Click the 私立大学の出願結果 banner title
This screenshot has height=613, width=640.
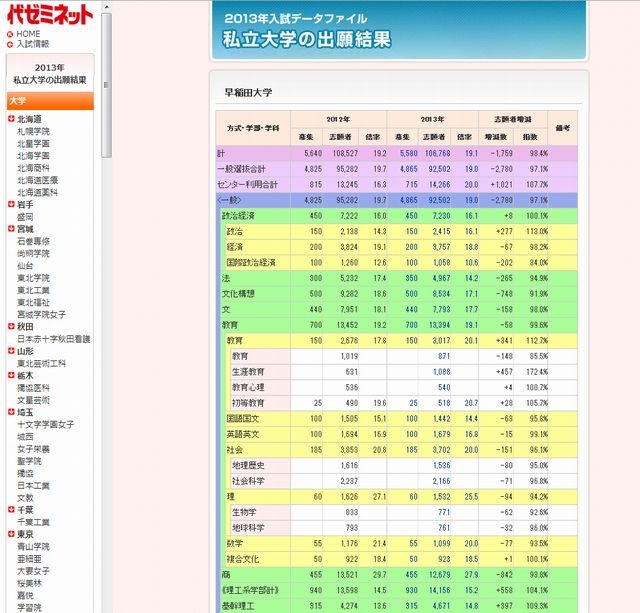[307, 39]
